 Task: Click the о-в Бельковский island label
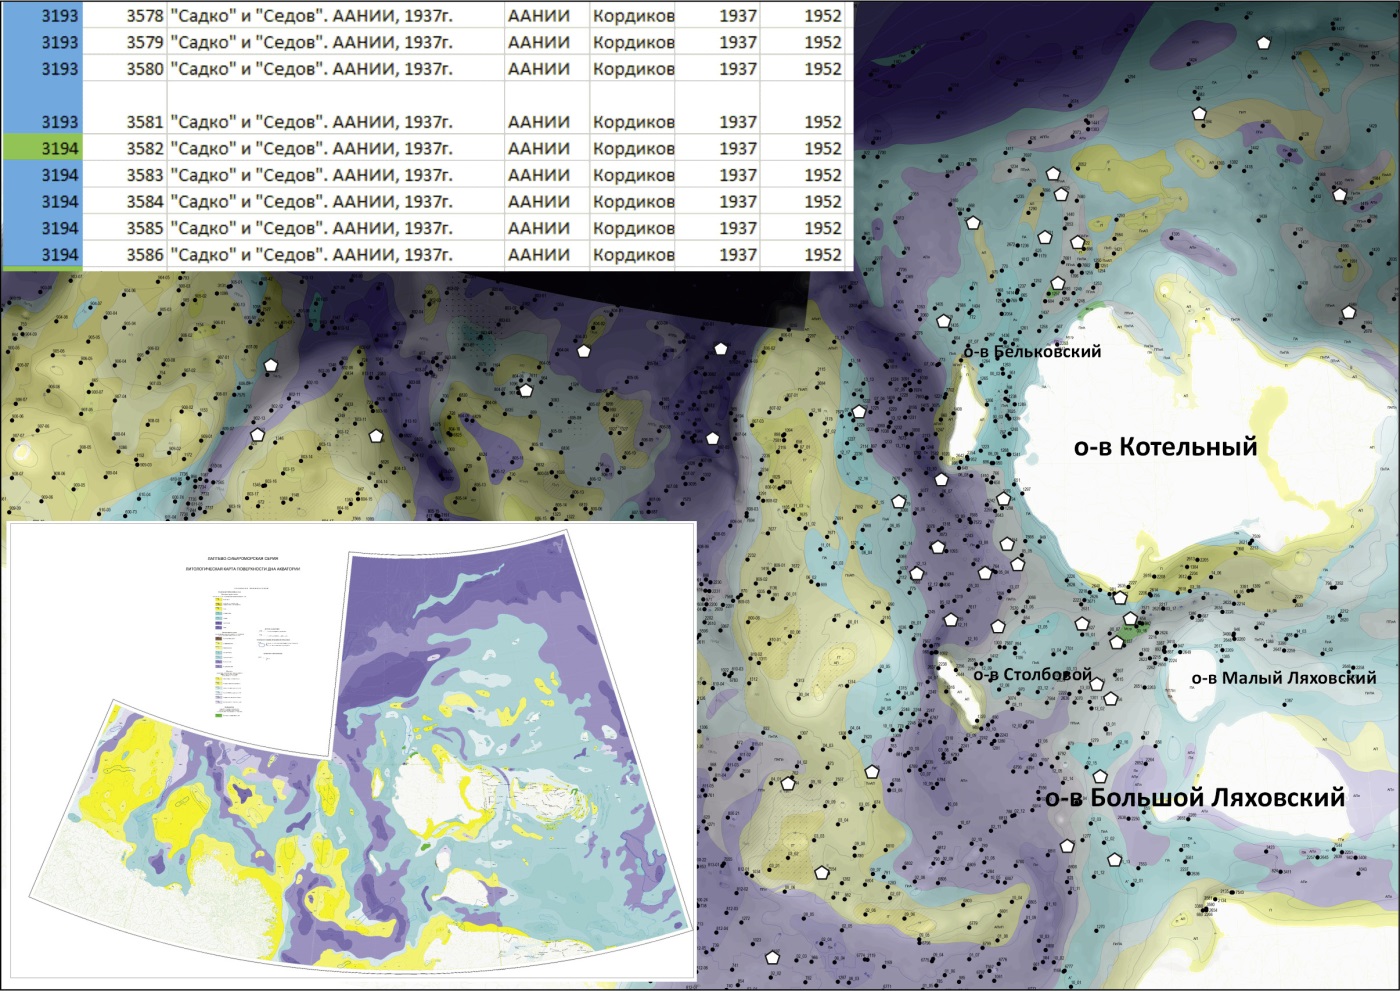pos(1031,352)
